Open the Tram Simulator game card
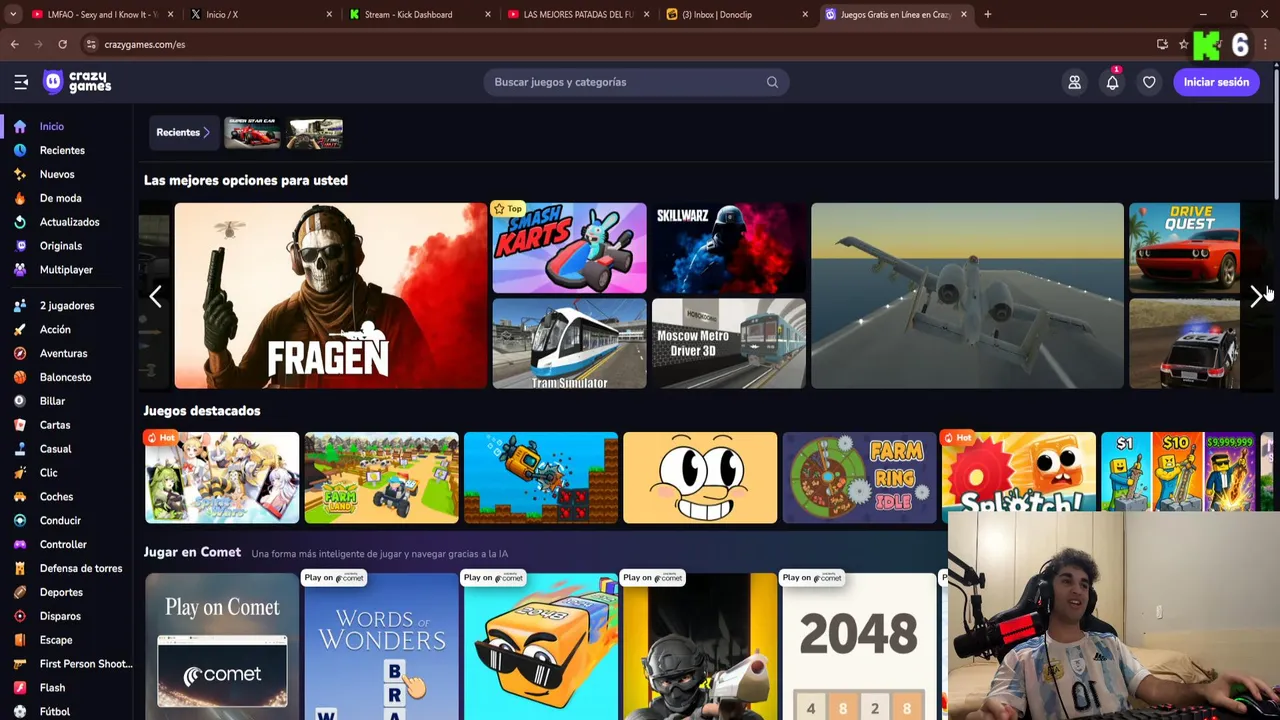 tap(569, 343)
